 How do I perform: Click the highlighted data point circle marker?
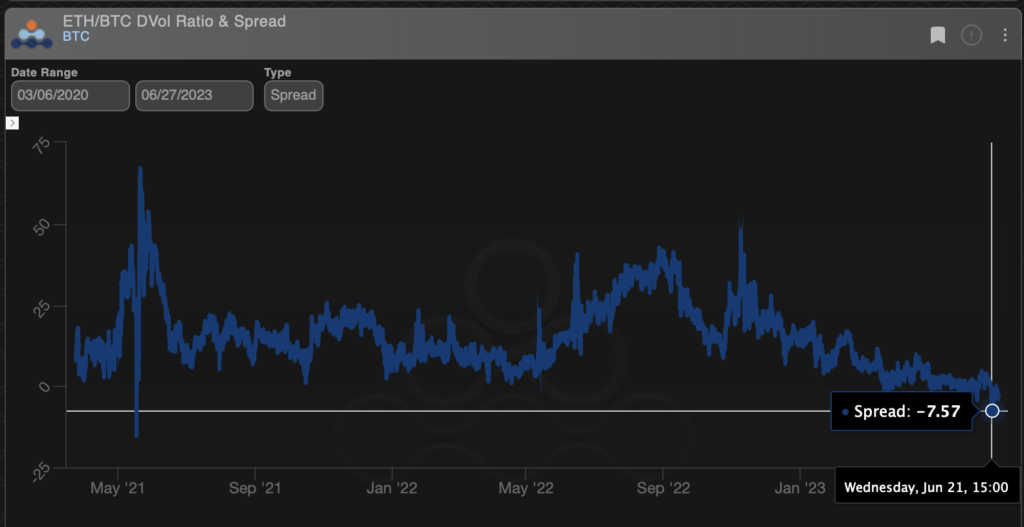point(992,411)
